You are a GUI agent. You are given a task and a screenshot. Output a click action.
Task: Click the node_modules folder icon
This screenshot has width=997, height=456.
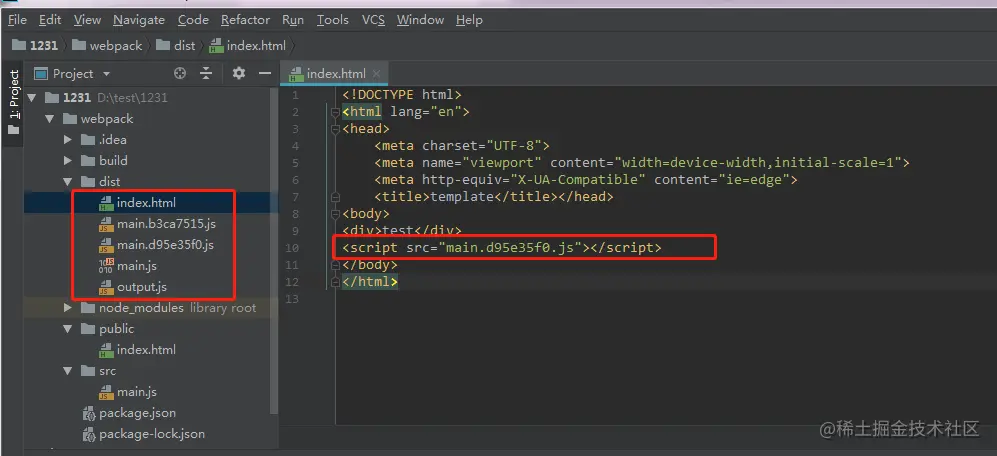(88, 308)
